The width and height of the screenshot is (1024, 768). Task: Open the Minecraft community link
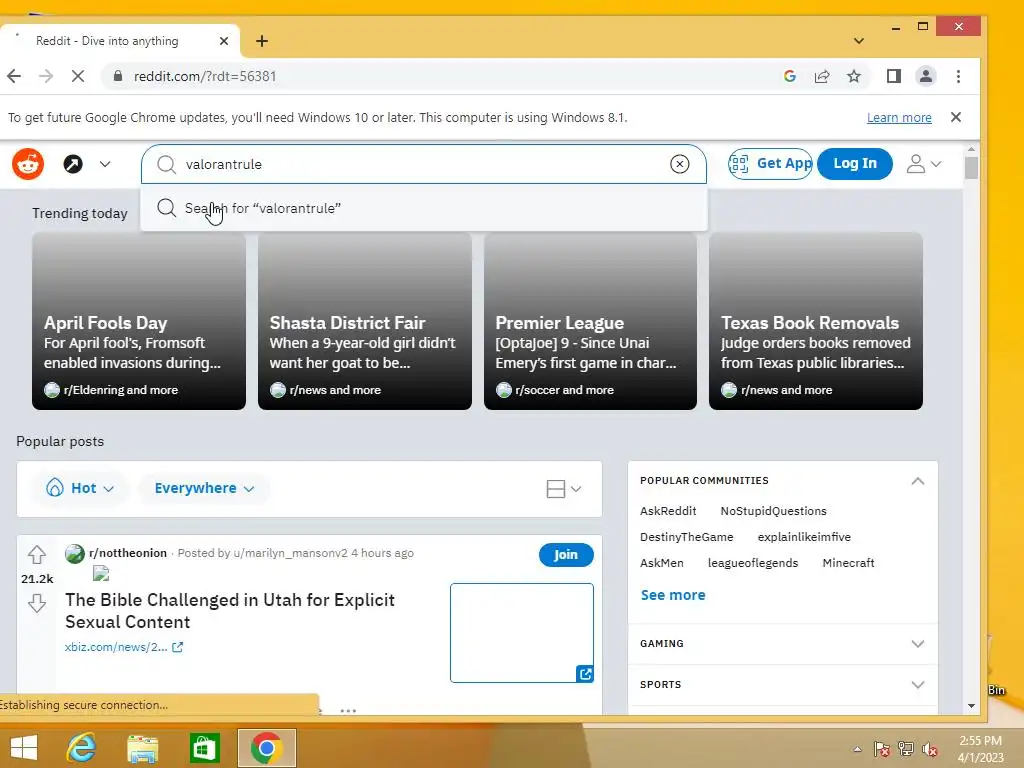[x=848, y=563]
